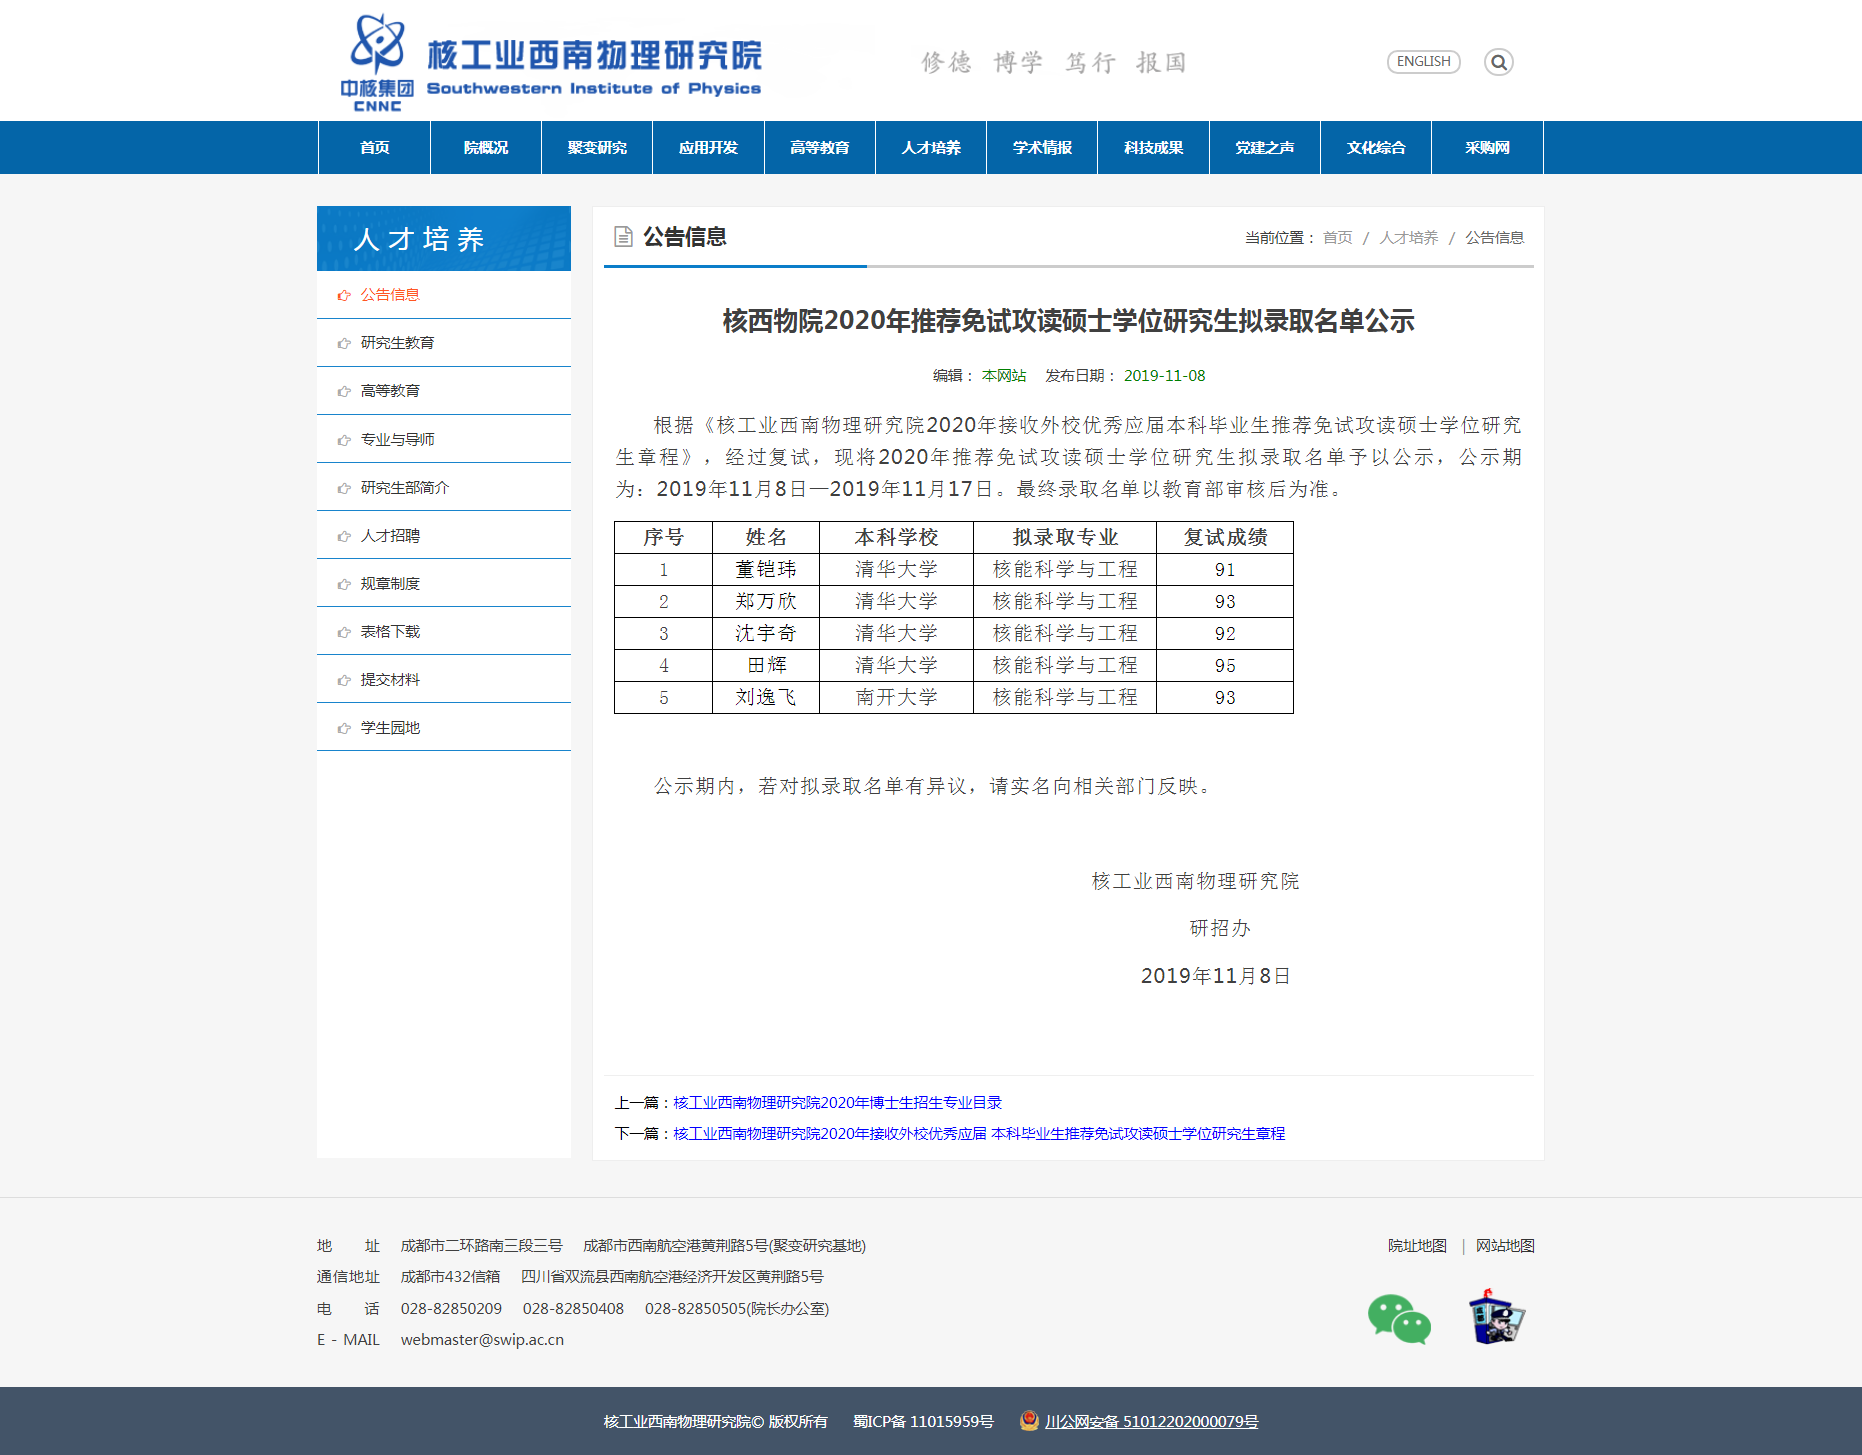The width and height of the screenshot is (1862, 1455).
Task: Click the 拟录取专业 column header
Action: 1065,538
